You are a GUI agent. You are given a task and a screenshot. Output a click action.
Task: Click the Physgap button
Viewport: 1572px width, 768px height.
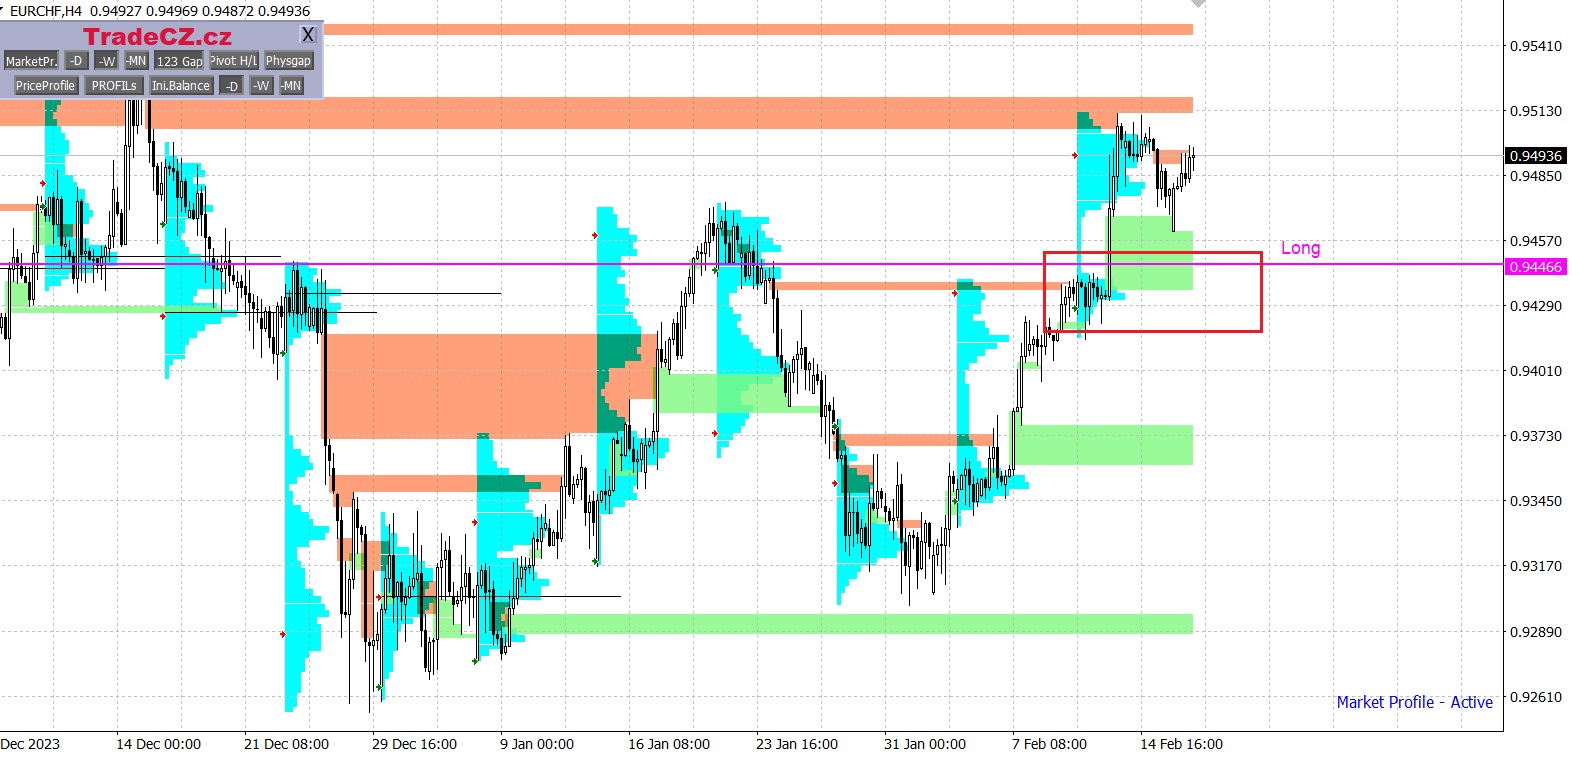(288, 61)
